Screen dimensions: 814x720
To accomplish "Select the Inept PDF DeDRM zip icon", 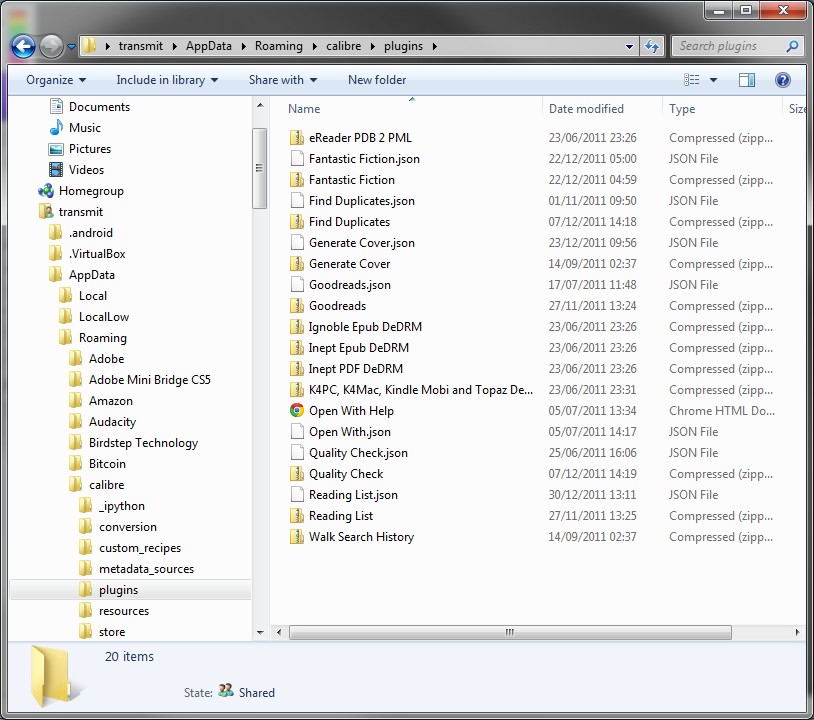I will point(296,369).
